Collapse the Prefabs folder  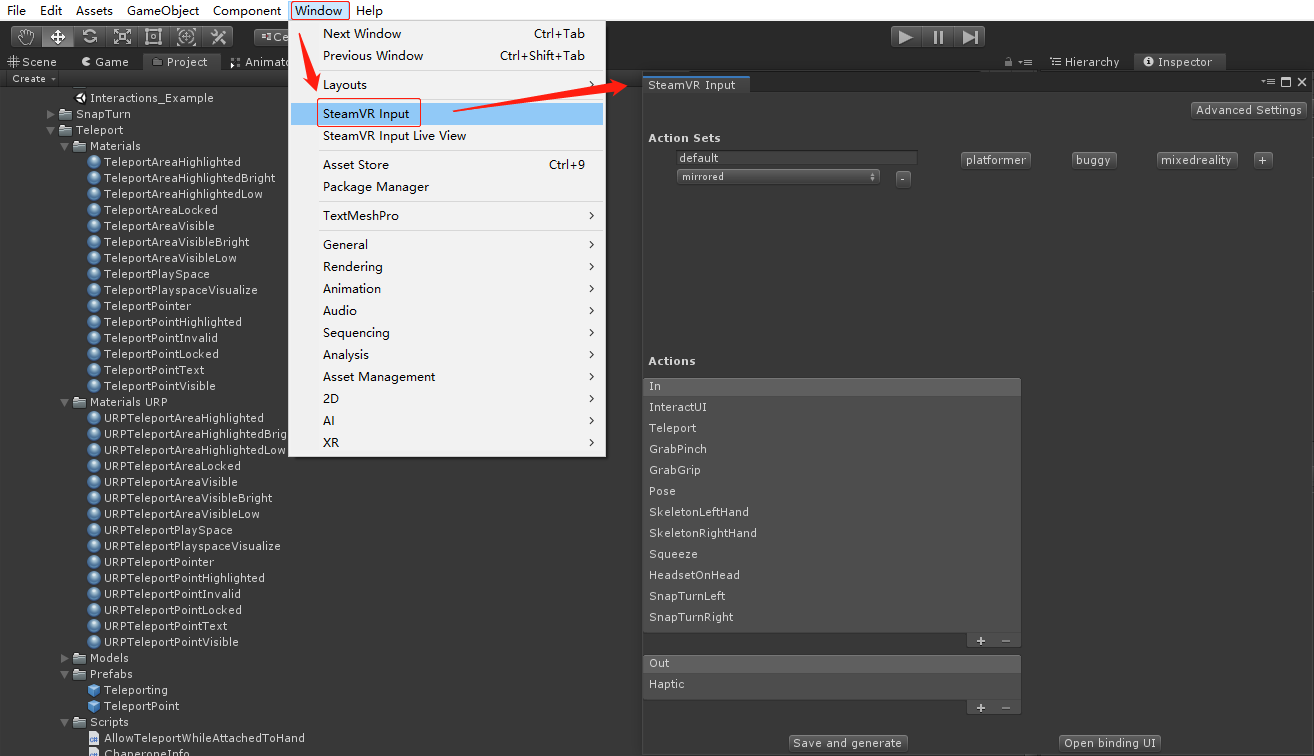(65, 674)
